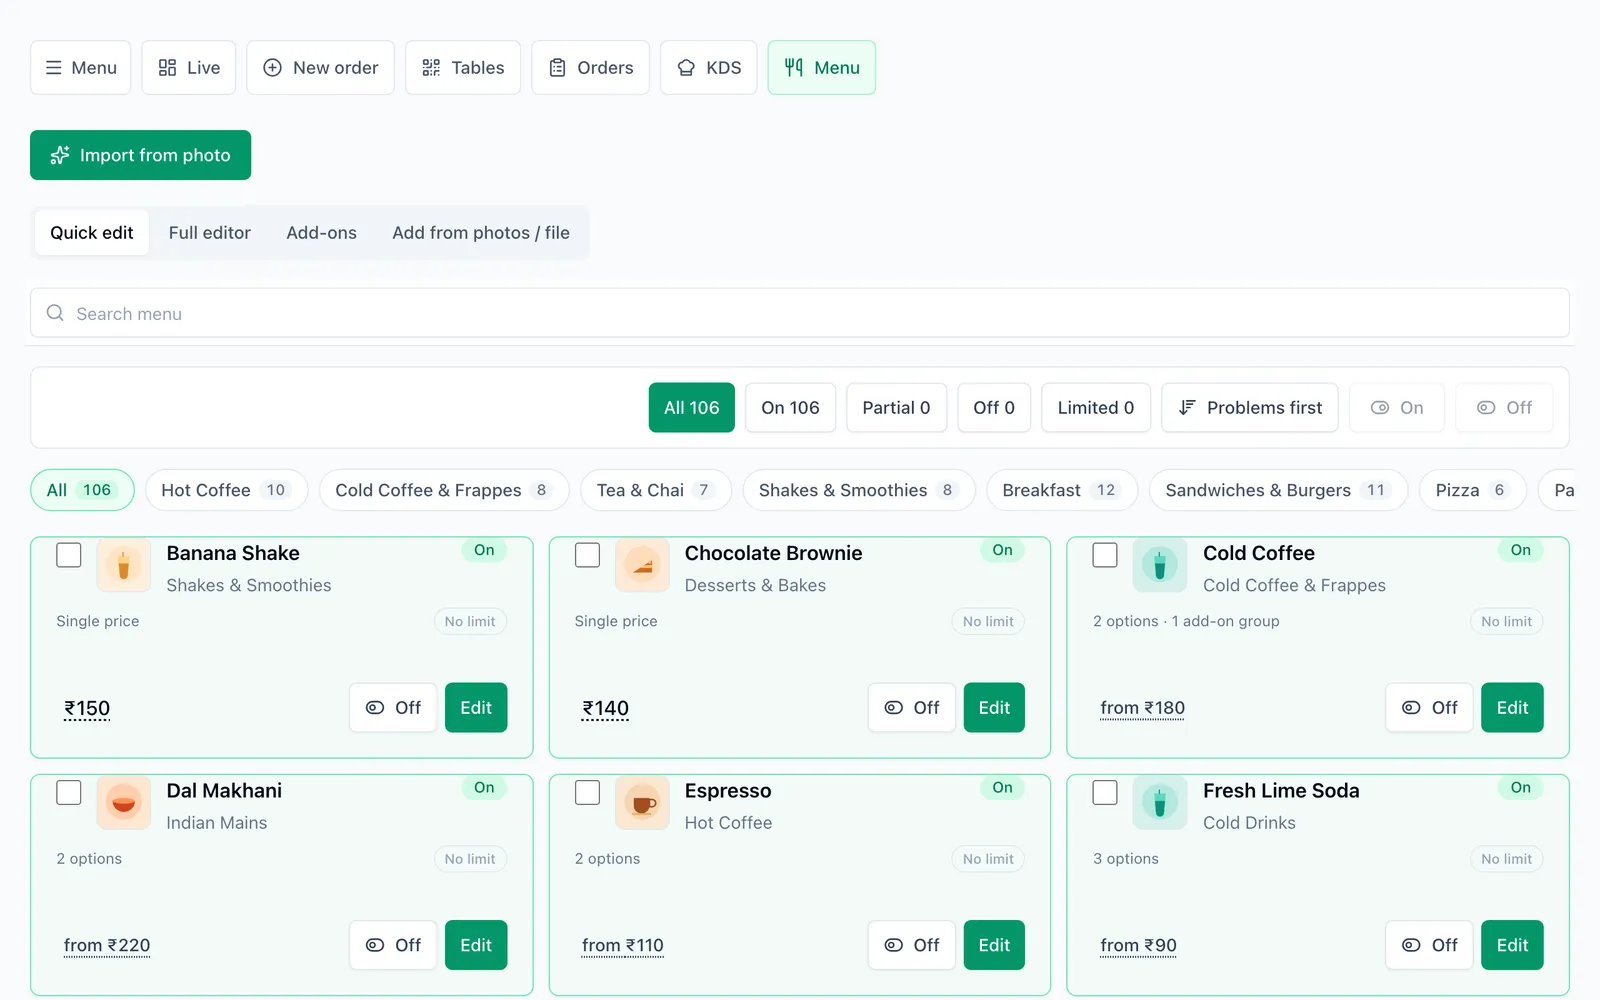The width and height of the screenshot is (1600, 1000).
Task: Sort with Problems first
Action: coord(1250,408)
